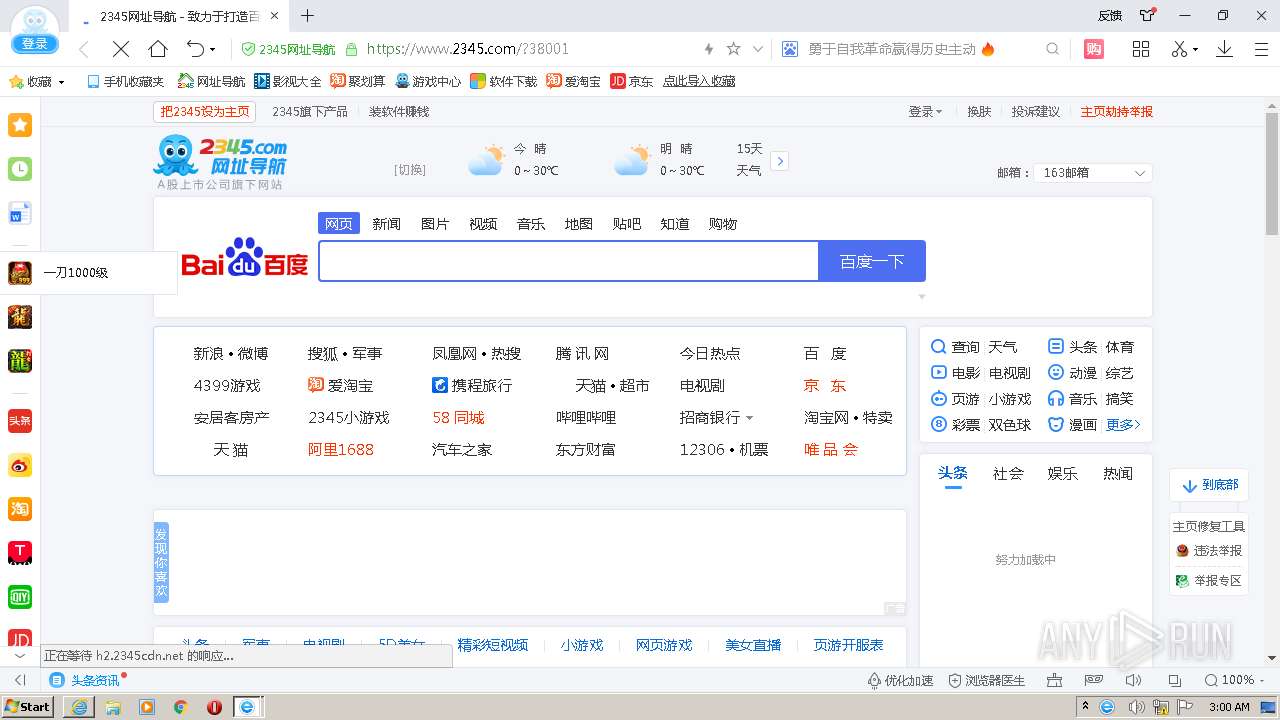Switch to 娱乐 news tab

click(x=1063, y=473)
